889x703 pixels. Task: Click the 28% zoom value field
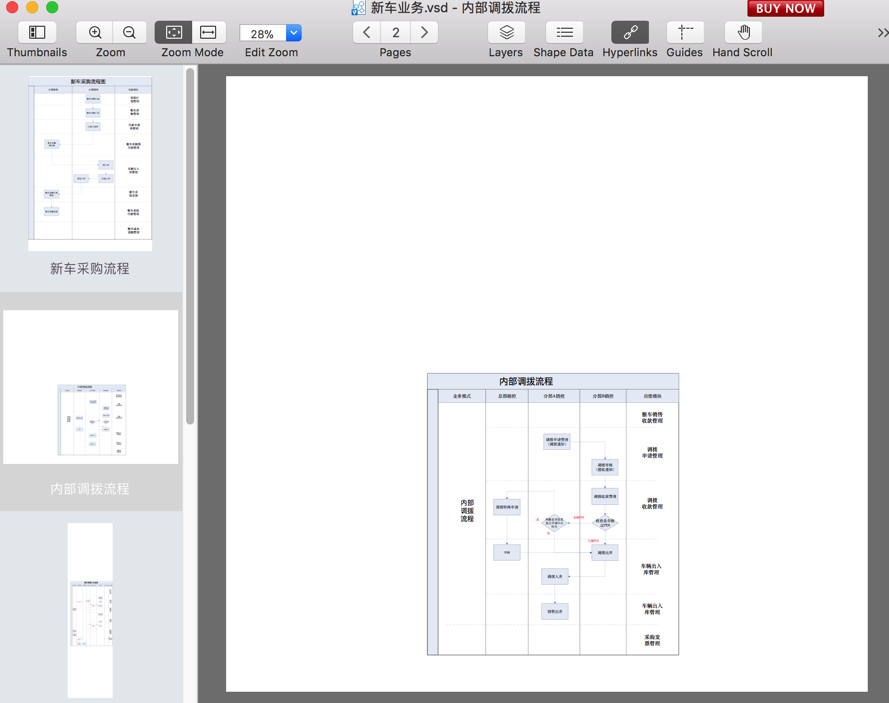click(263, 33)
